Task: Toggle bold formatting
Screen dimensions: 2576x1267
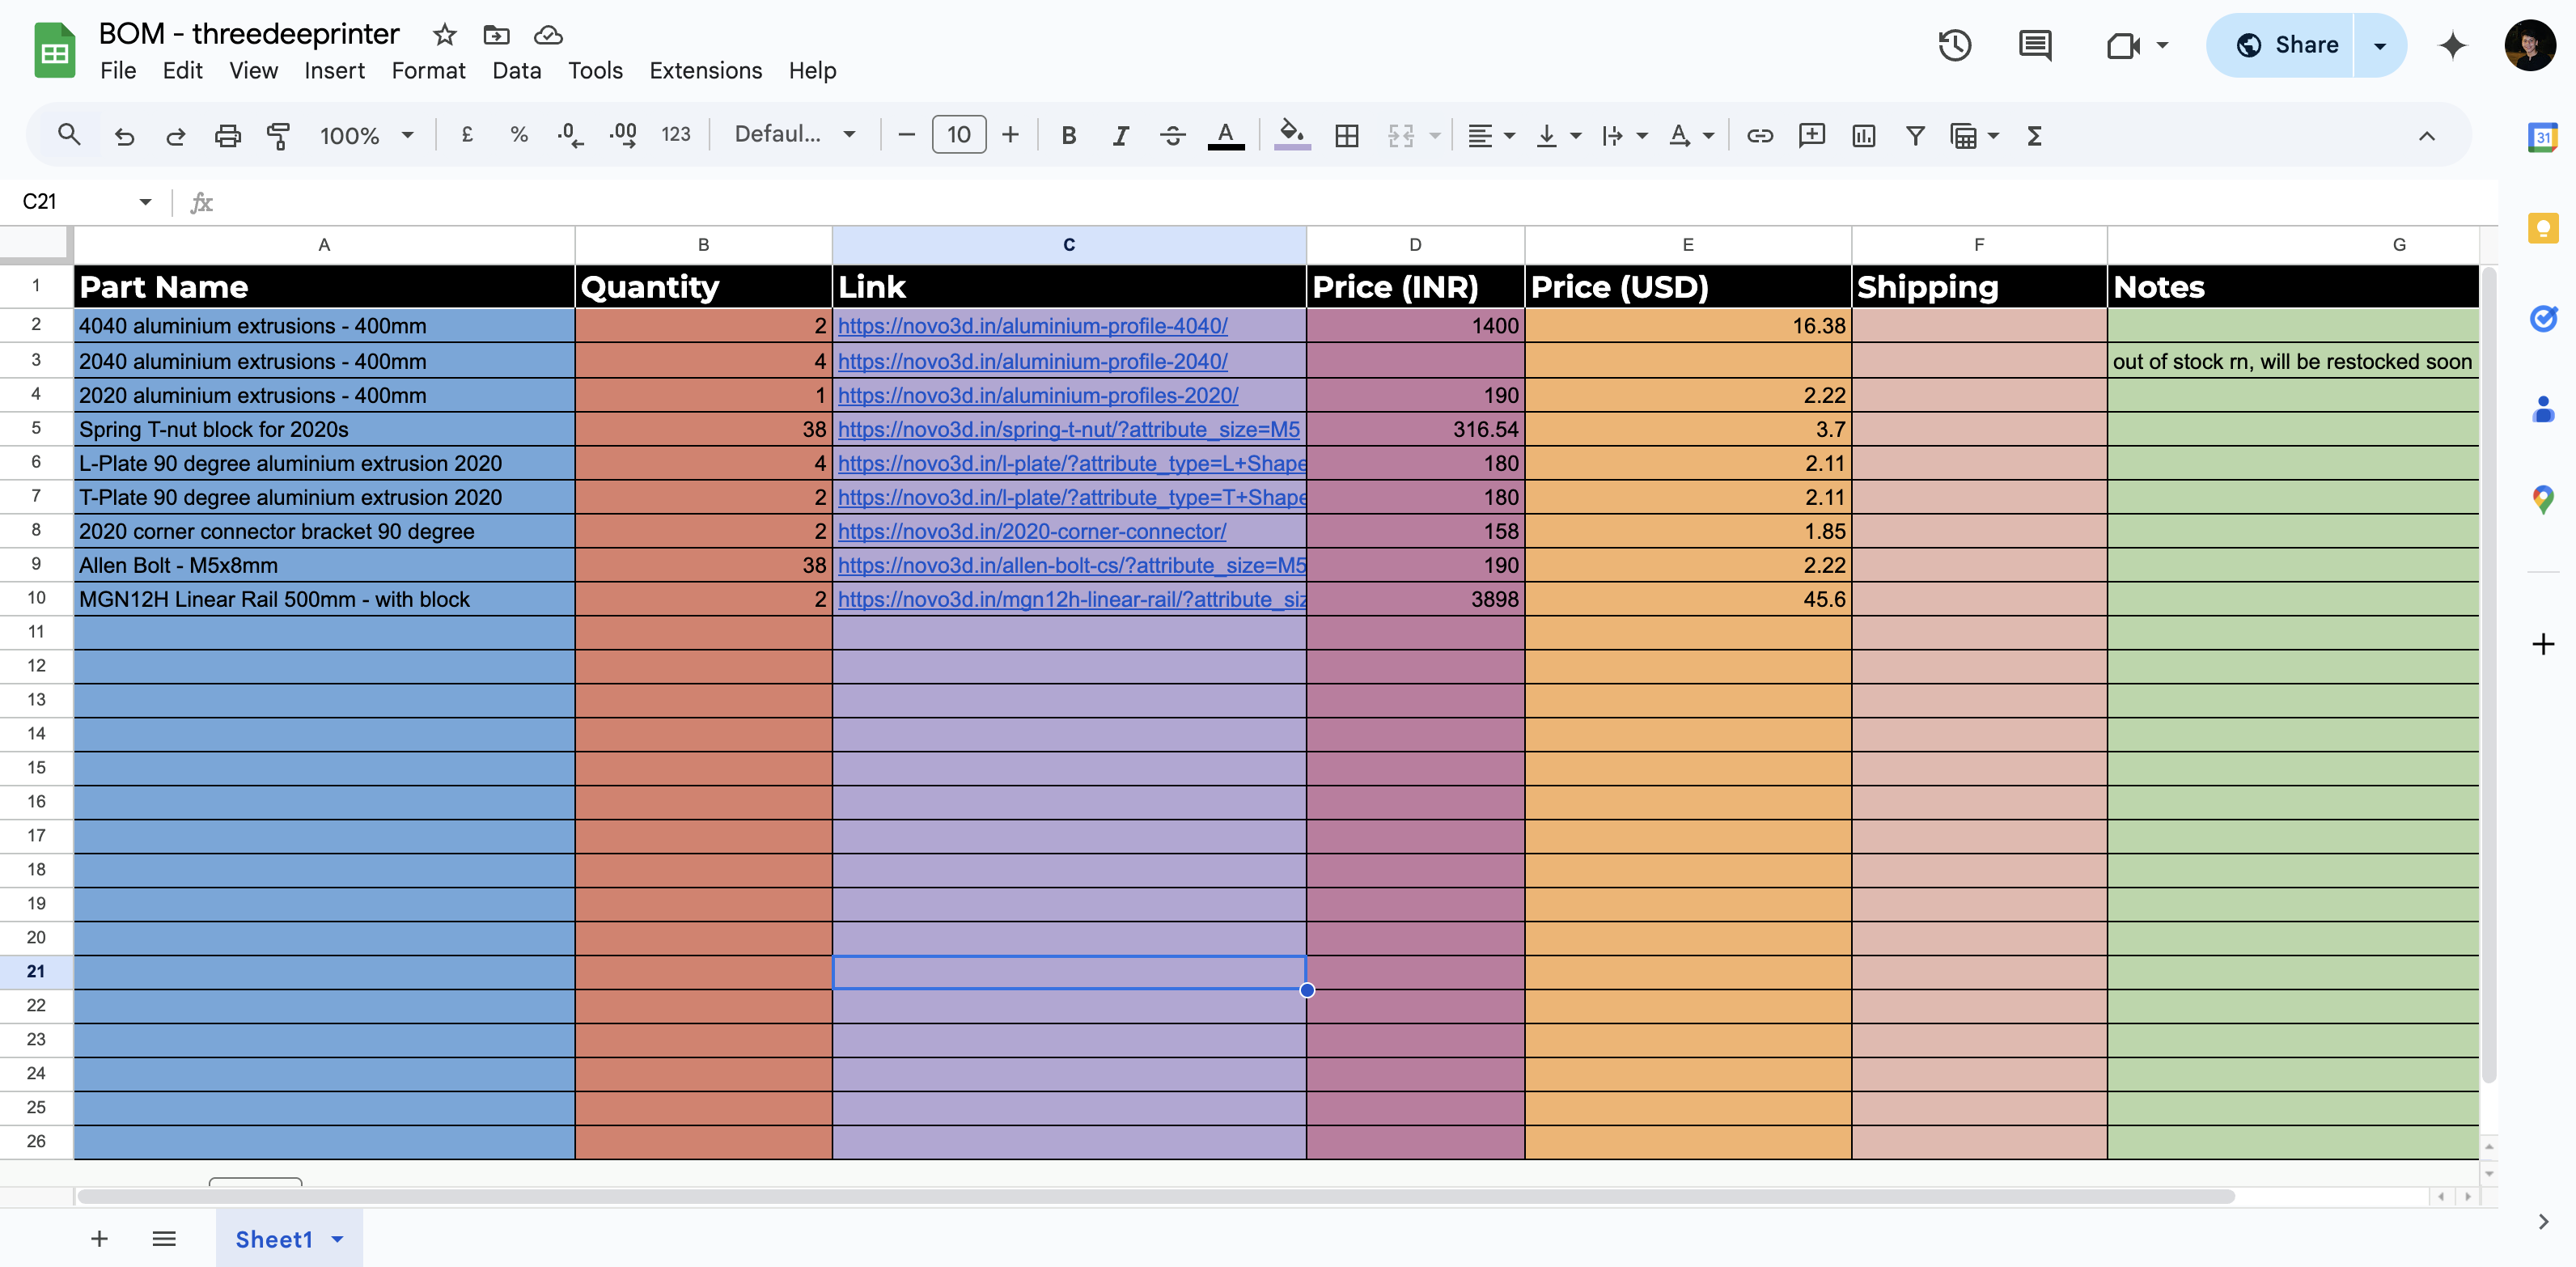Action: [1068, 135]
